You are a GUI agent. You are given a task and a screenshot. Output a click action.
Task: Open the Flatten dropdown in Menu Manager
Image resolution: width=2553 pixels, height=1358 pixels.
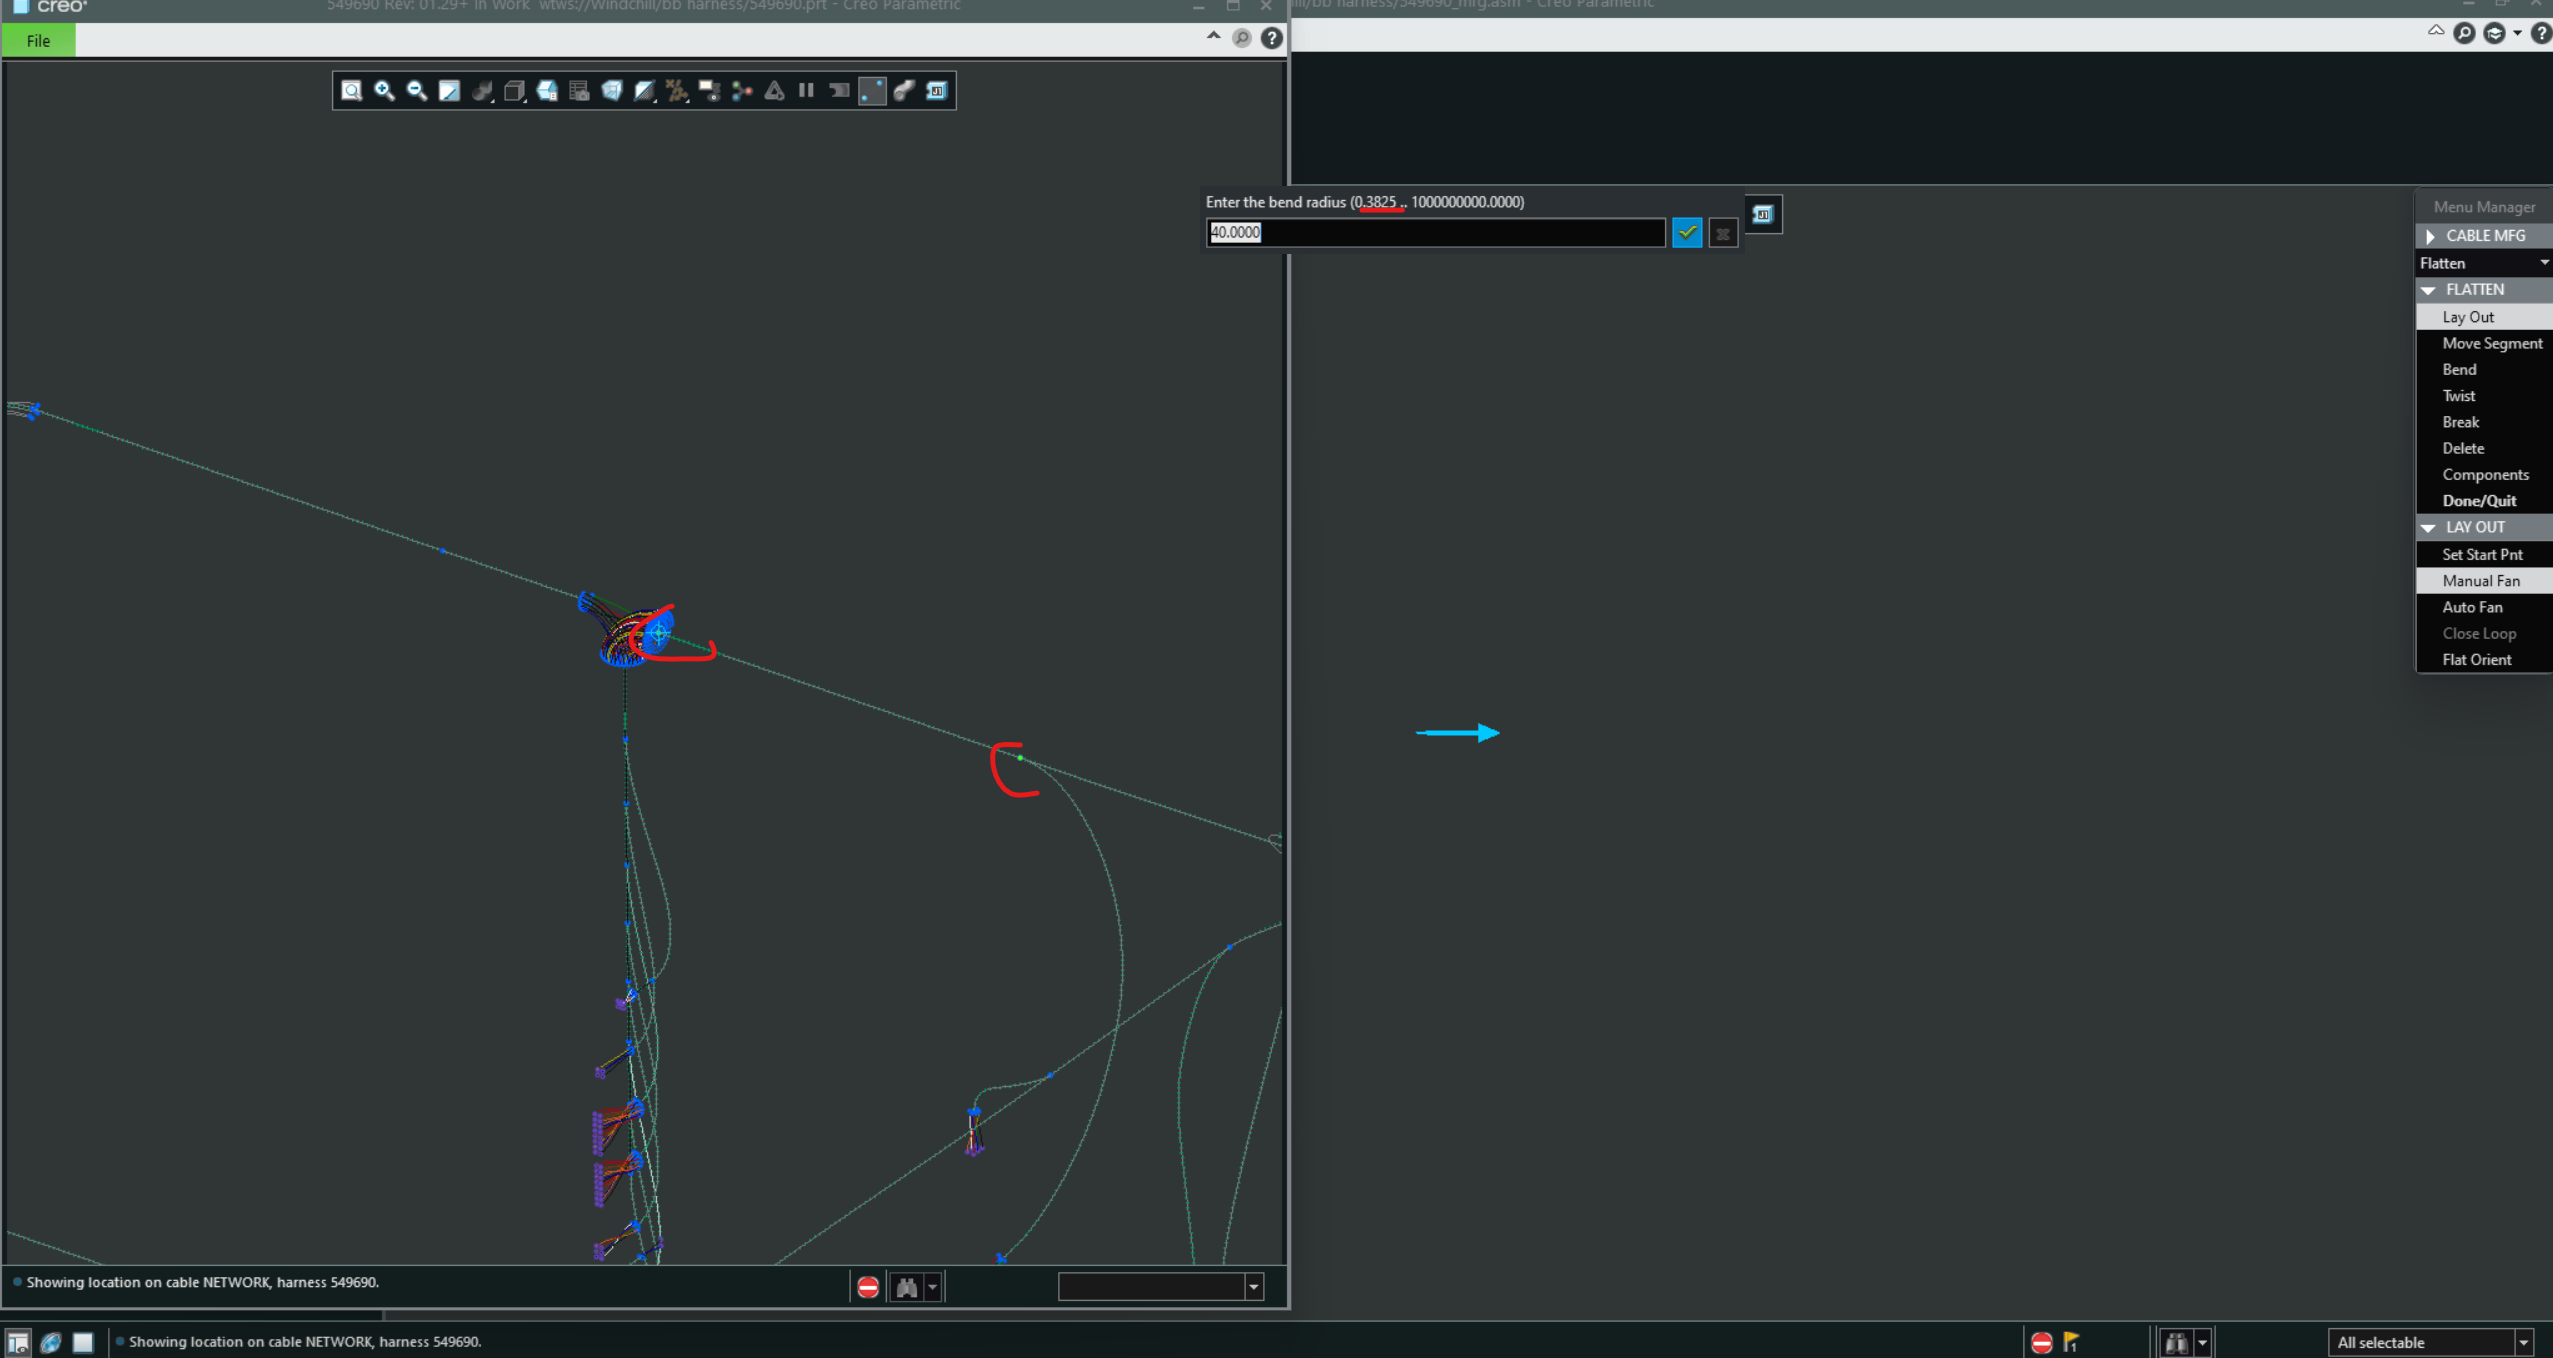[2543, 262]
